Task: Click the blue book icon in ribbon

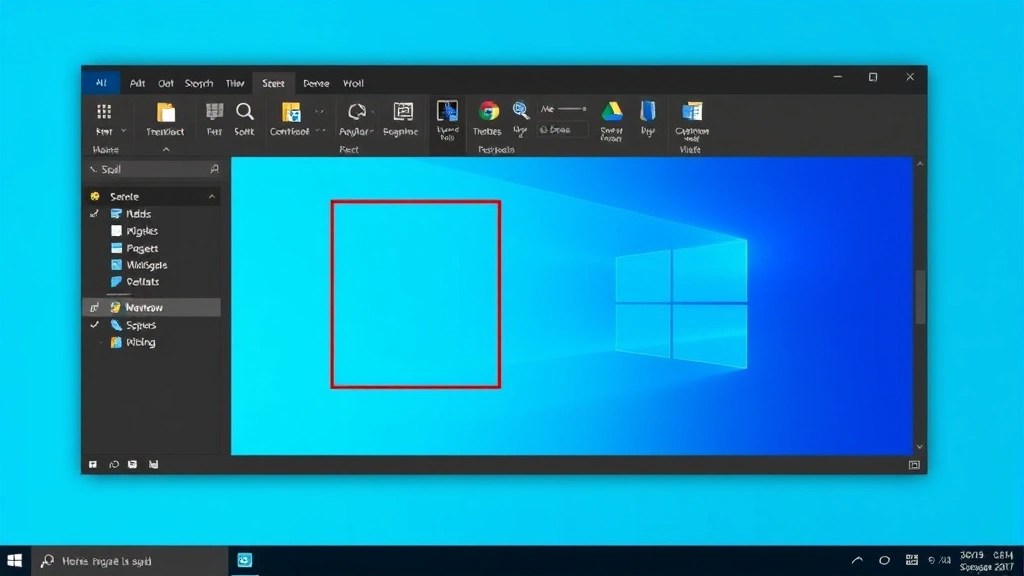Action: coord(648,111)
